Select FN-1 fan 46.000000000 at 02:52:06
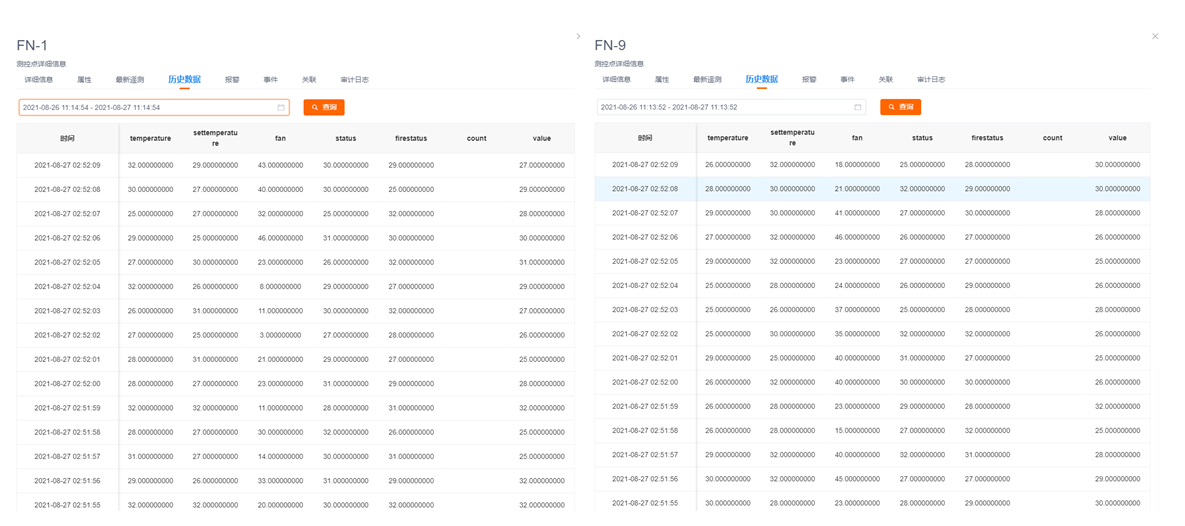 [280, 238]
